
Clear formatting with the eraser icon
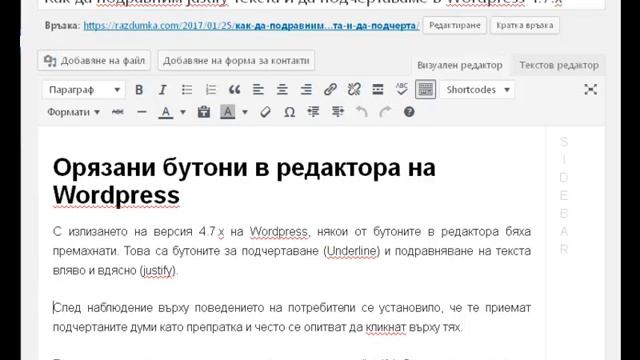265,112
